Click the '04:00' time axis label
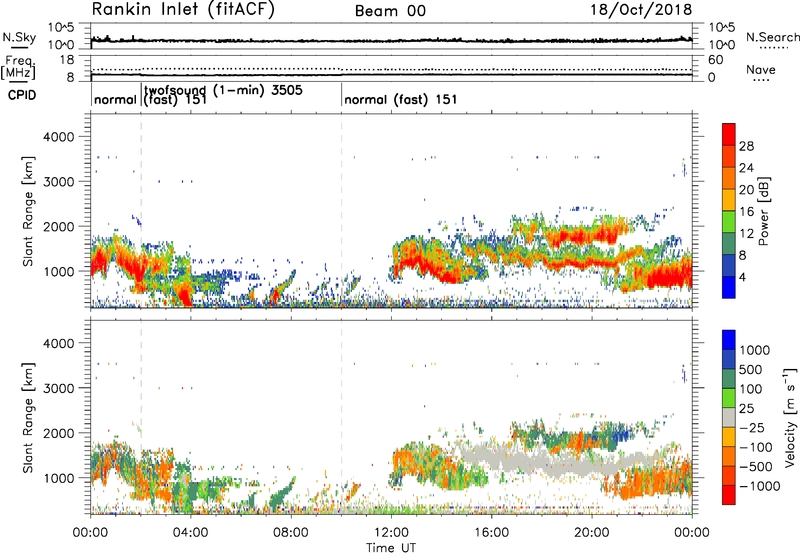Screen dimensions: 800x554 click(190, 533)
